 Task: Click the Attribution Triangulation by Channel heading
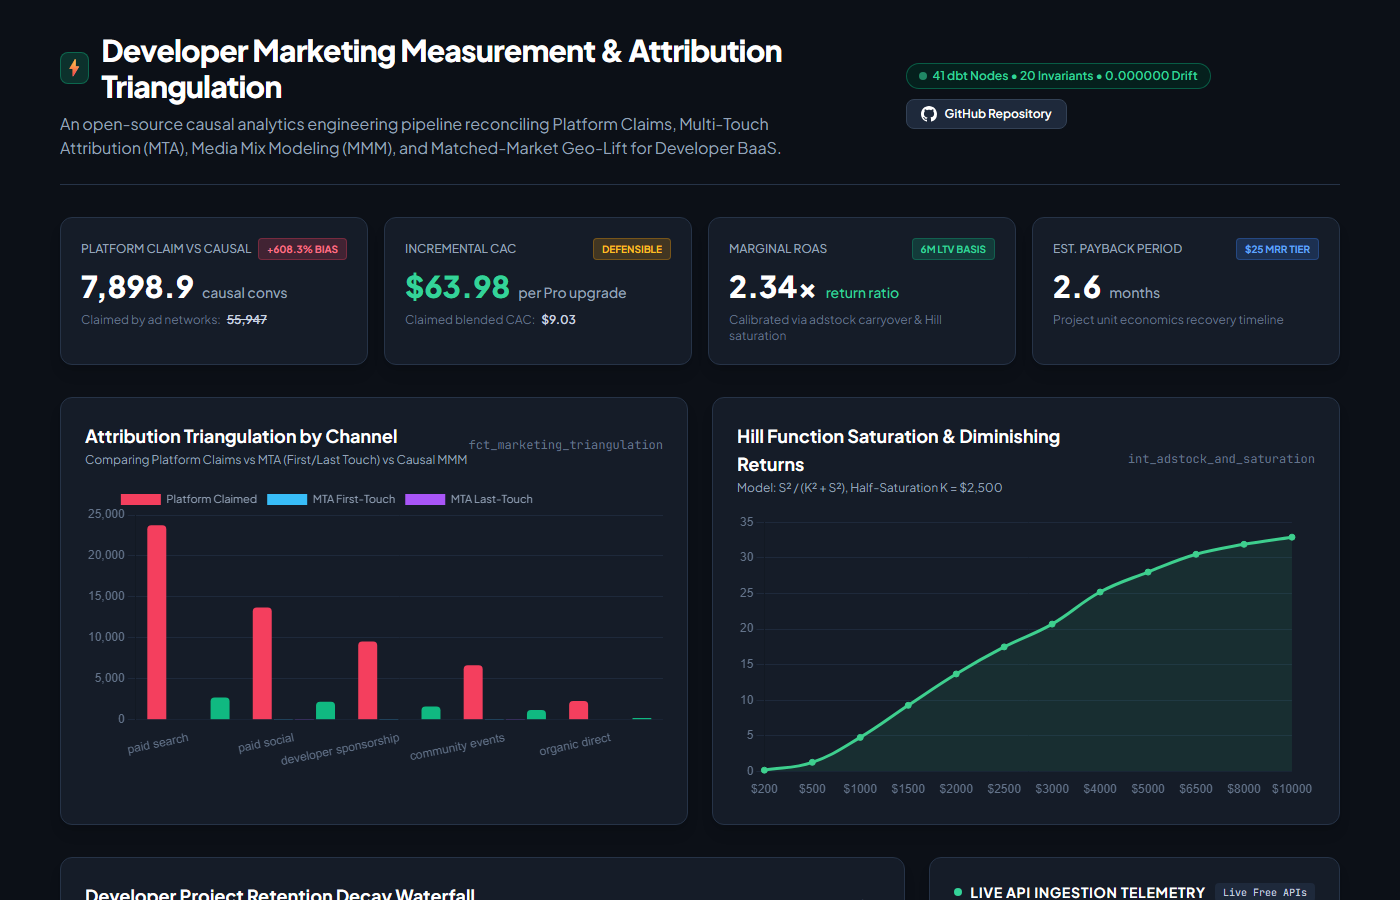pyautogui.click(x=241, y=437)
